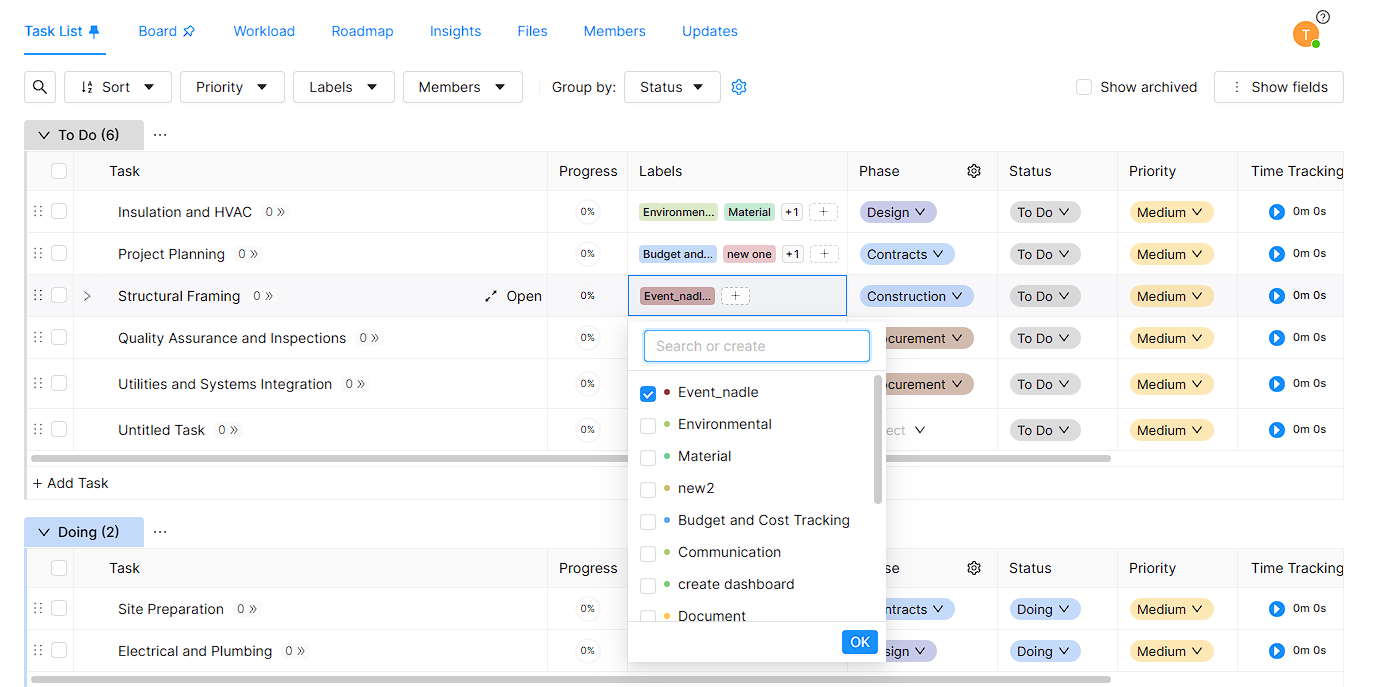Expand Structural Framing subtasks
The width and height of the screenshot is (1396, 687).
[x=87, y=296]
